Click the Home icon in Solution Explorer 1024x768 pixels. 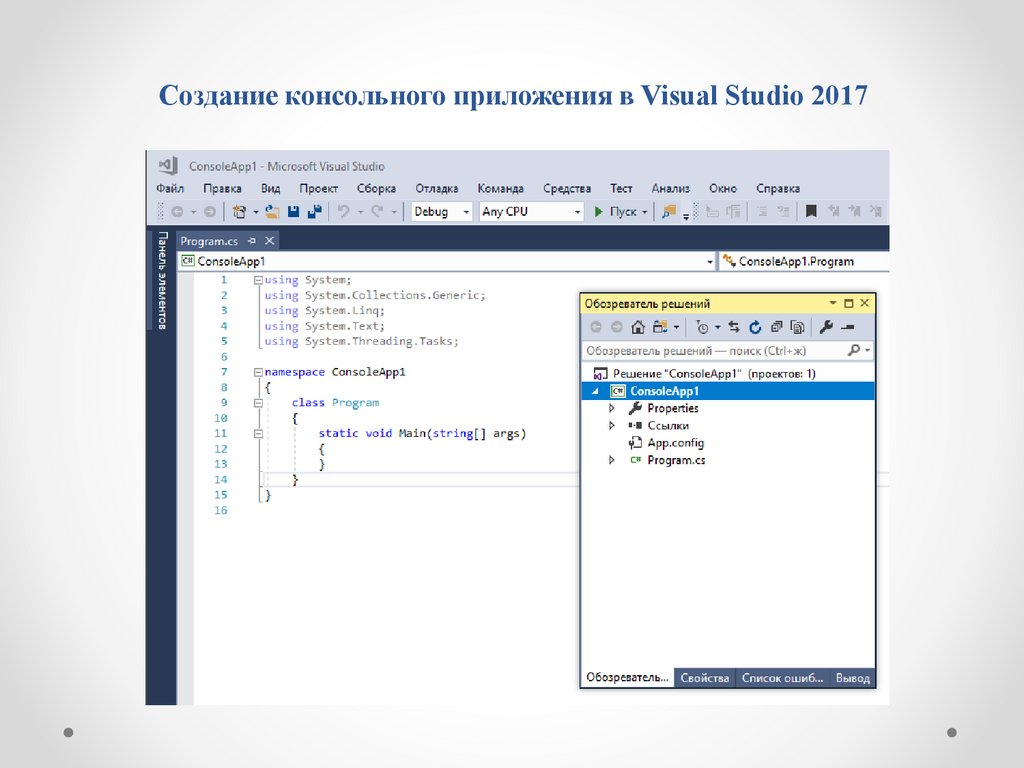click(638, 327)
